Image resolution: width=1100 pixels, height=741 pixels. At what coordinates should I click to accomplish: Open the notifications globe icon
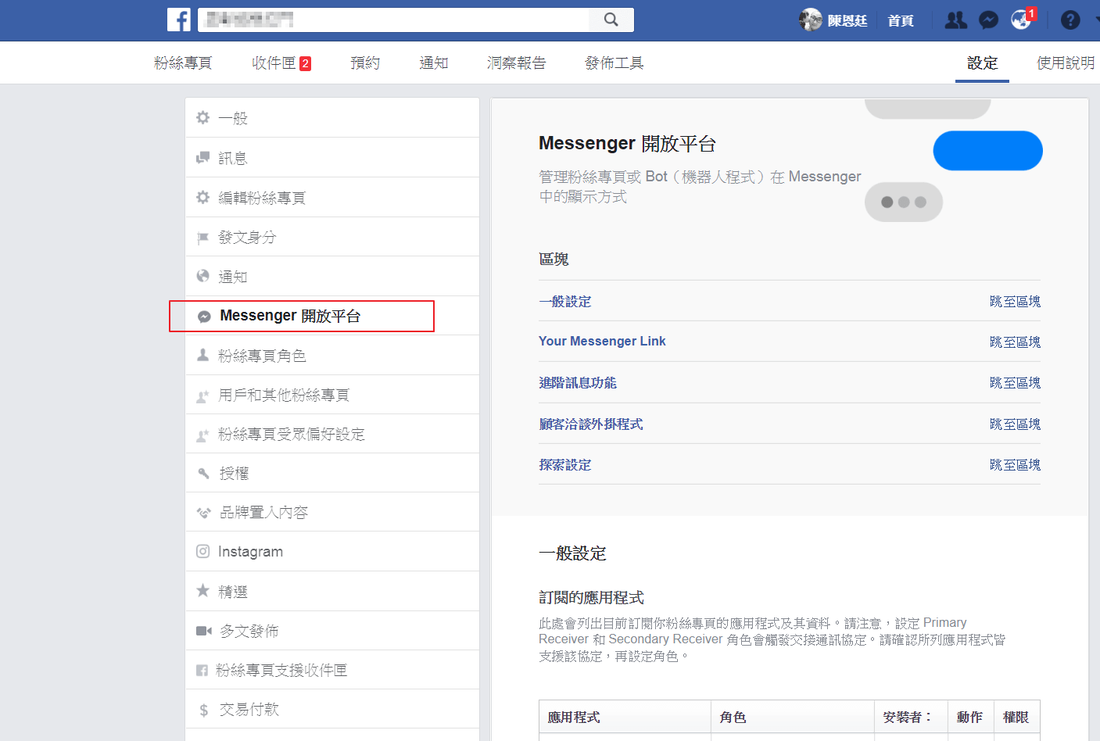point(1021,20)
